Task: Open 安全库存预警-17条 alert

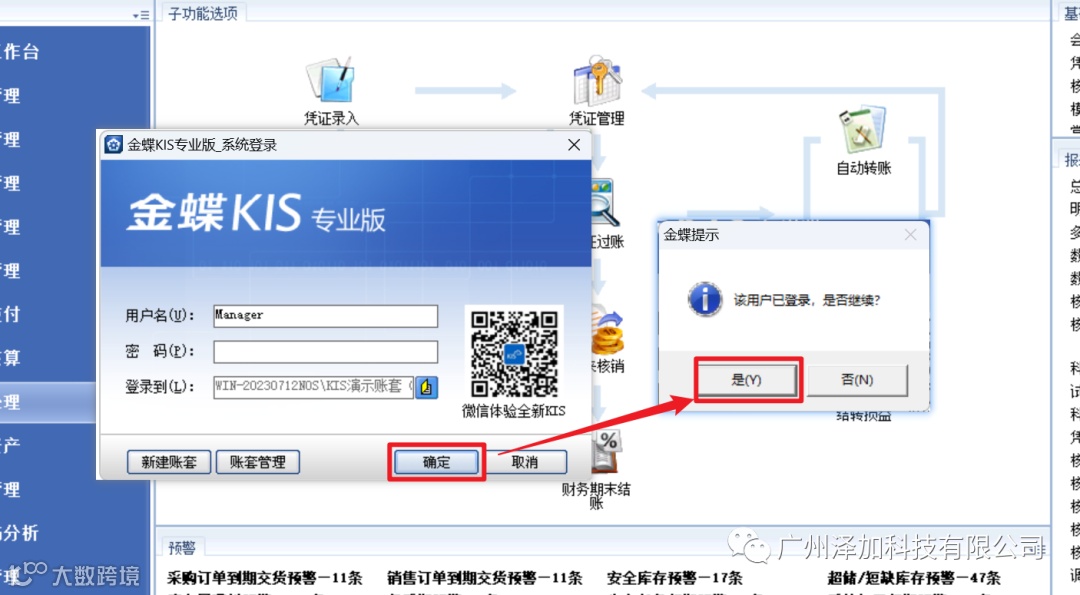Action: pyautogui.click(x=675, y=577)
